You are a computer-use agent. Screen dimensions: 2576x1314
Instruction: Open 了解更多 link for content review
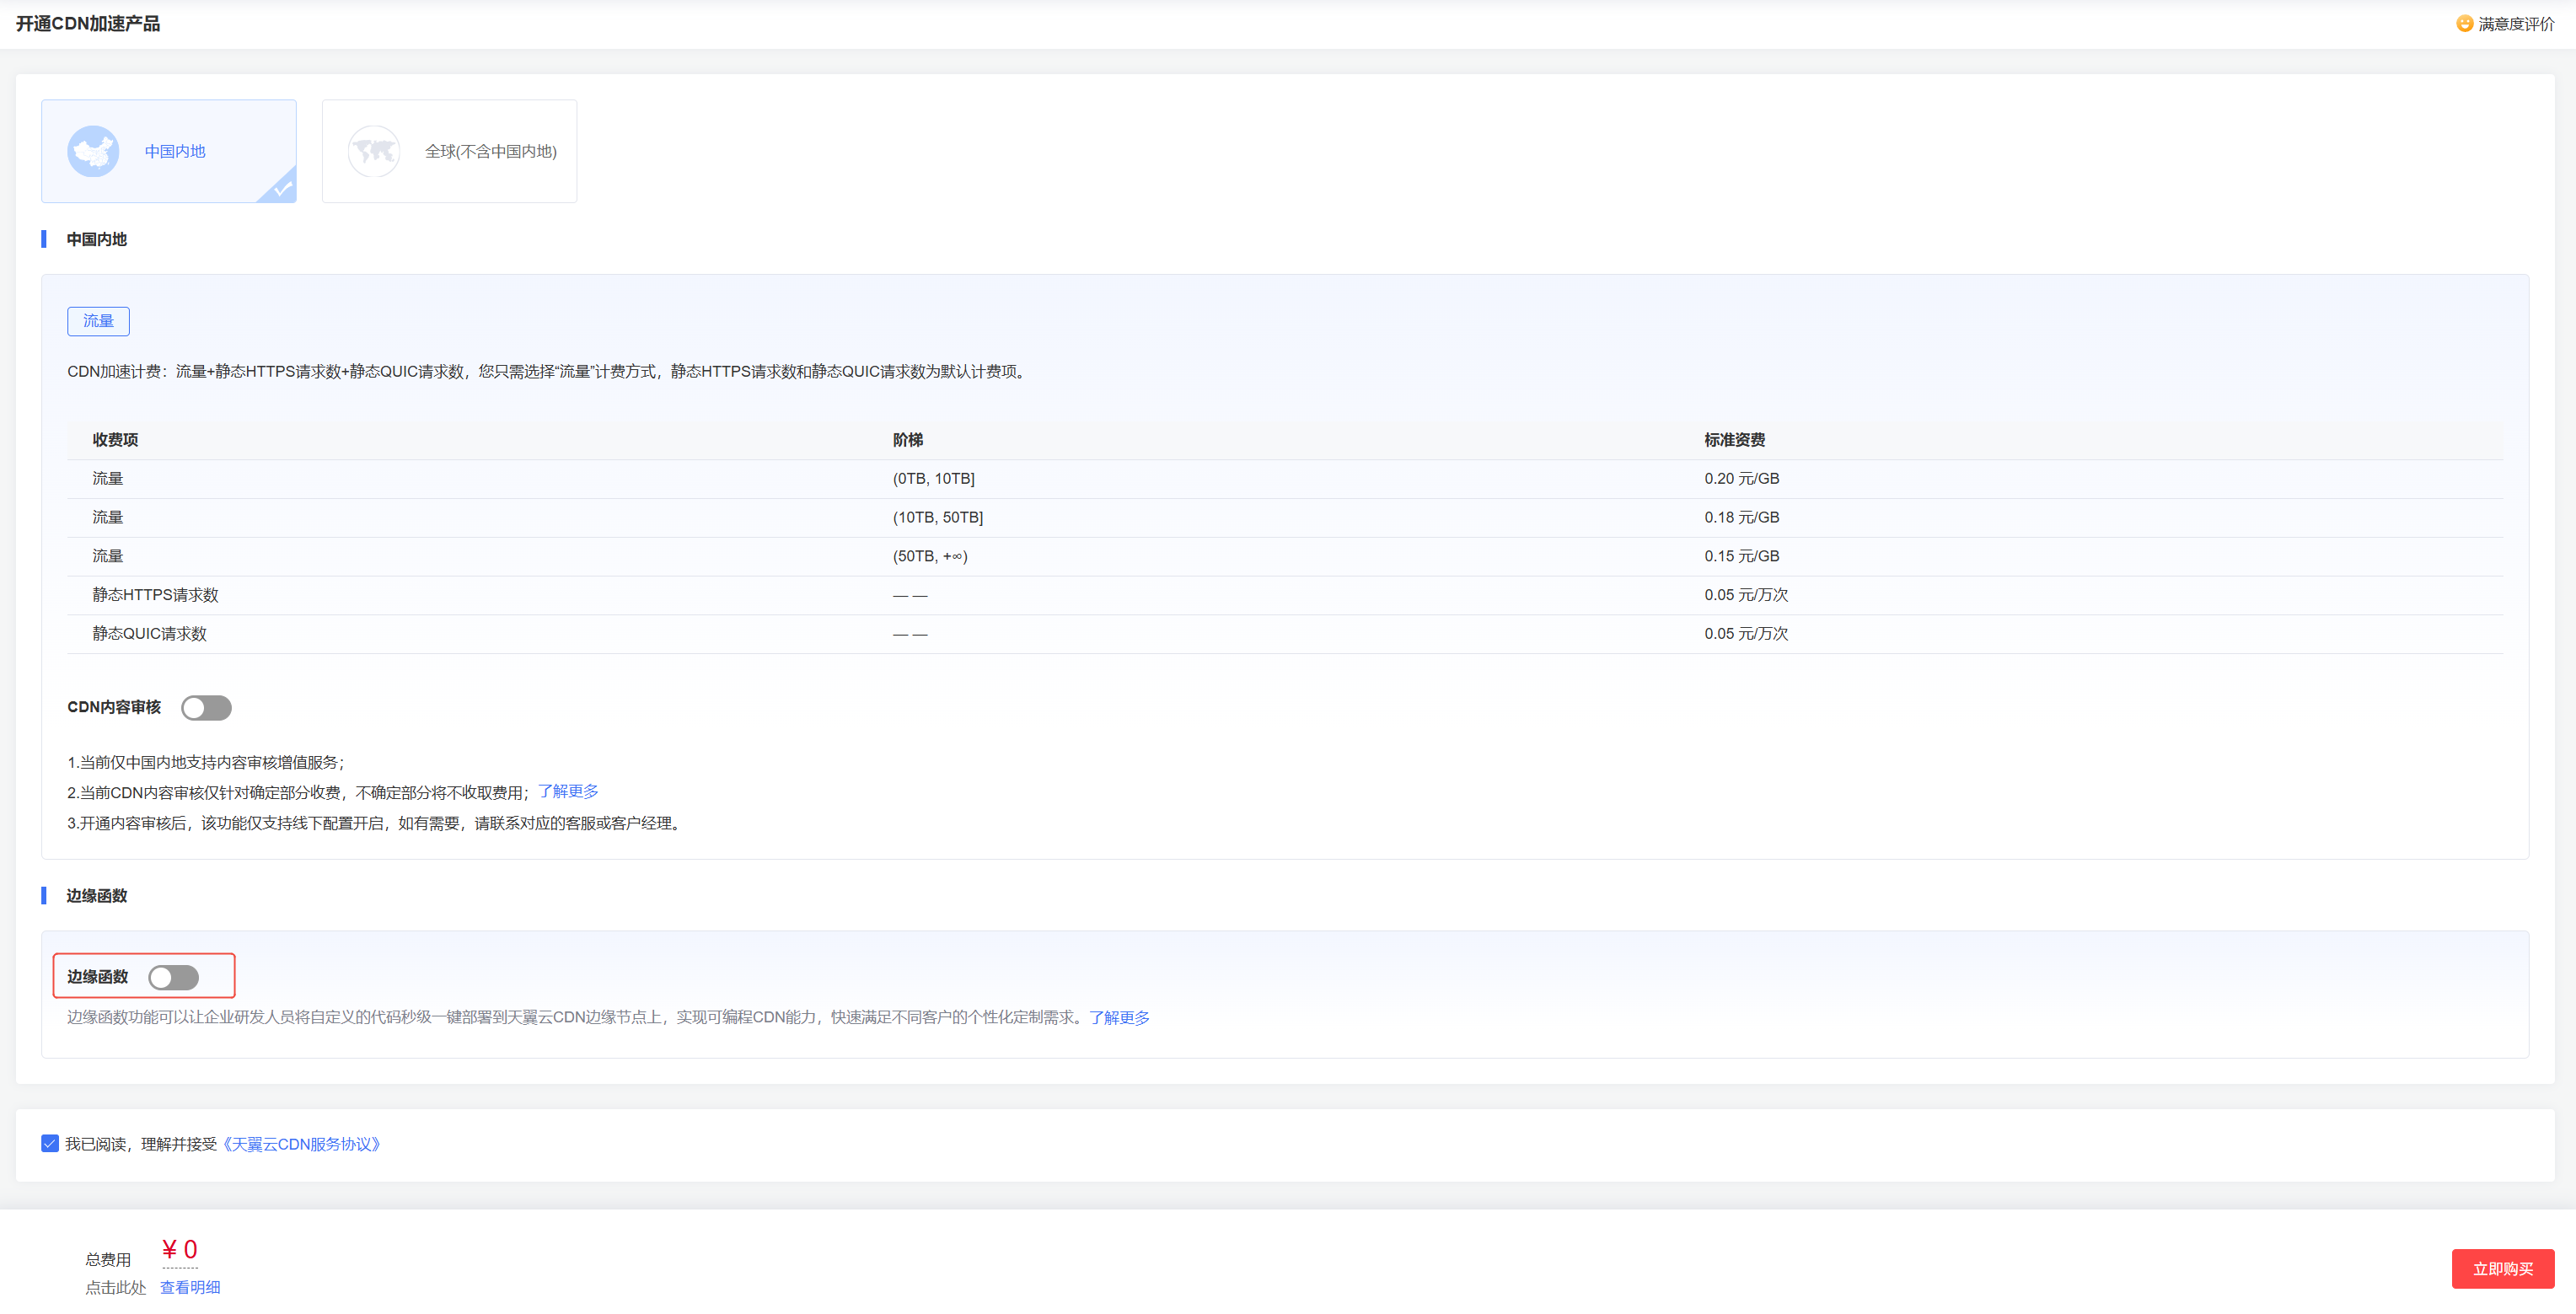(x=568, y=791)
